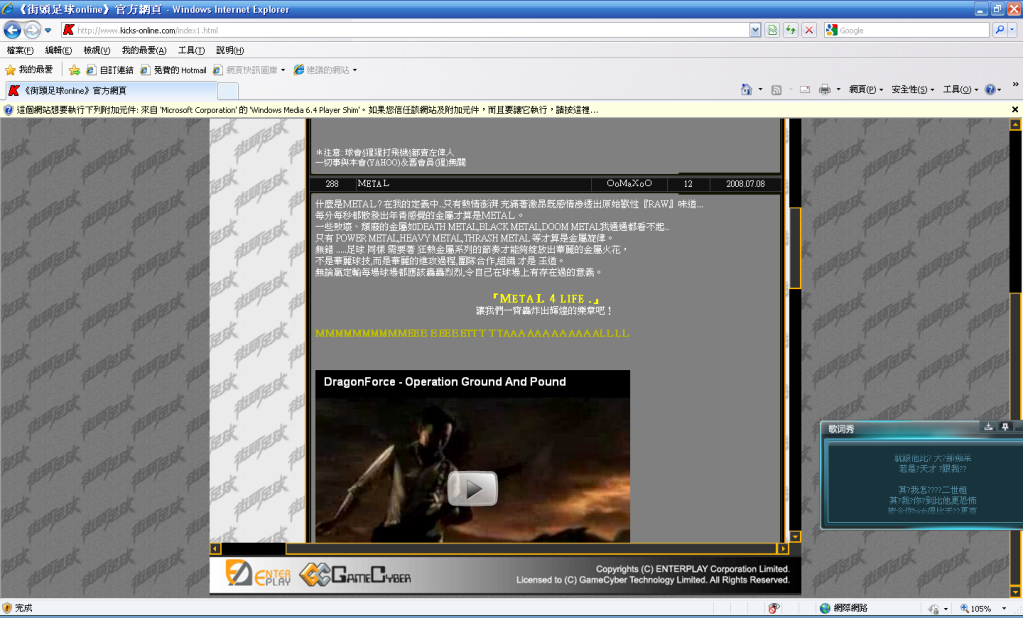Click the download icon on lyrics widget

[988, 427]
